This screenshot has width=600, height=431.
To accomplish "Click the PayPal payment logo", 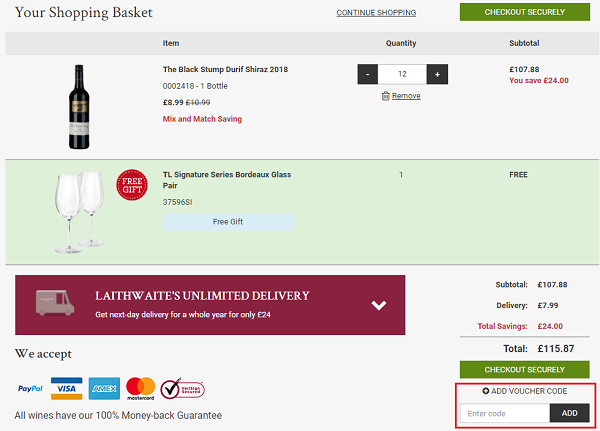I will click(30, 389).
